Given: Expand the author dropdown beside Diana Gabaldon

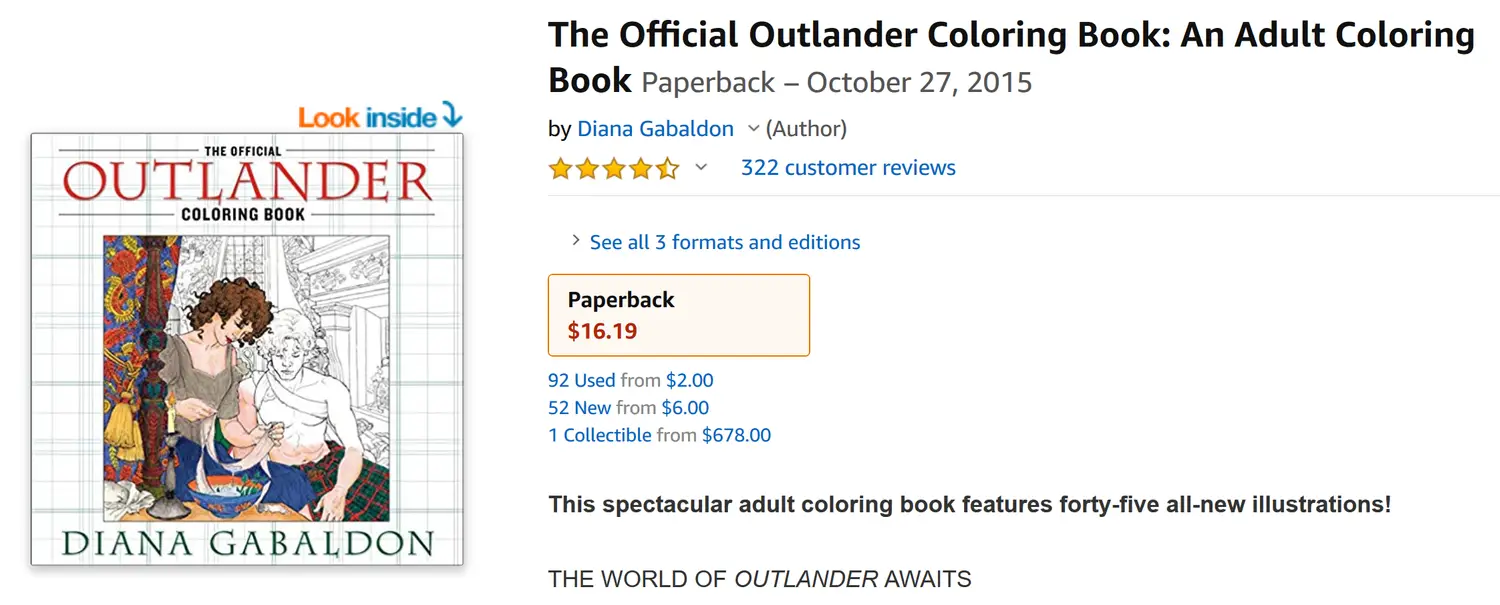Looking at the screenshot, I should click(754, 129).
